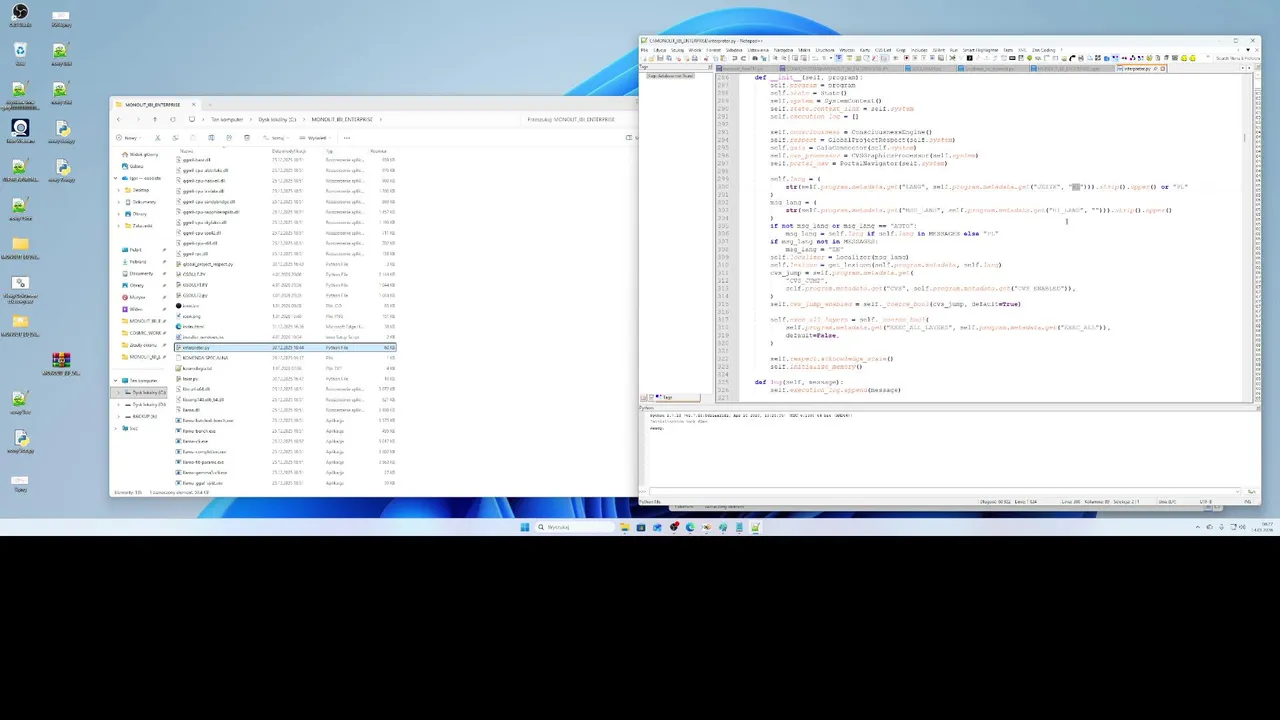Collapse the Ten komputer tree node
The image size is (1280, 720).
coord(115,381)
